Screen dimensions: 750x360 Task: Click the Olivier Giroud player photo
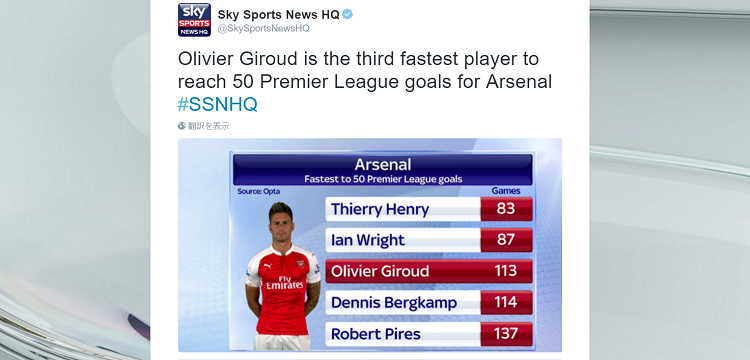pos(283,276)
